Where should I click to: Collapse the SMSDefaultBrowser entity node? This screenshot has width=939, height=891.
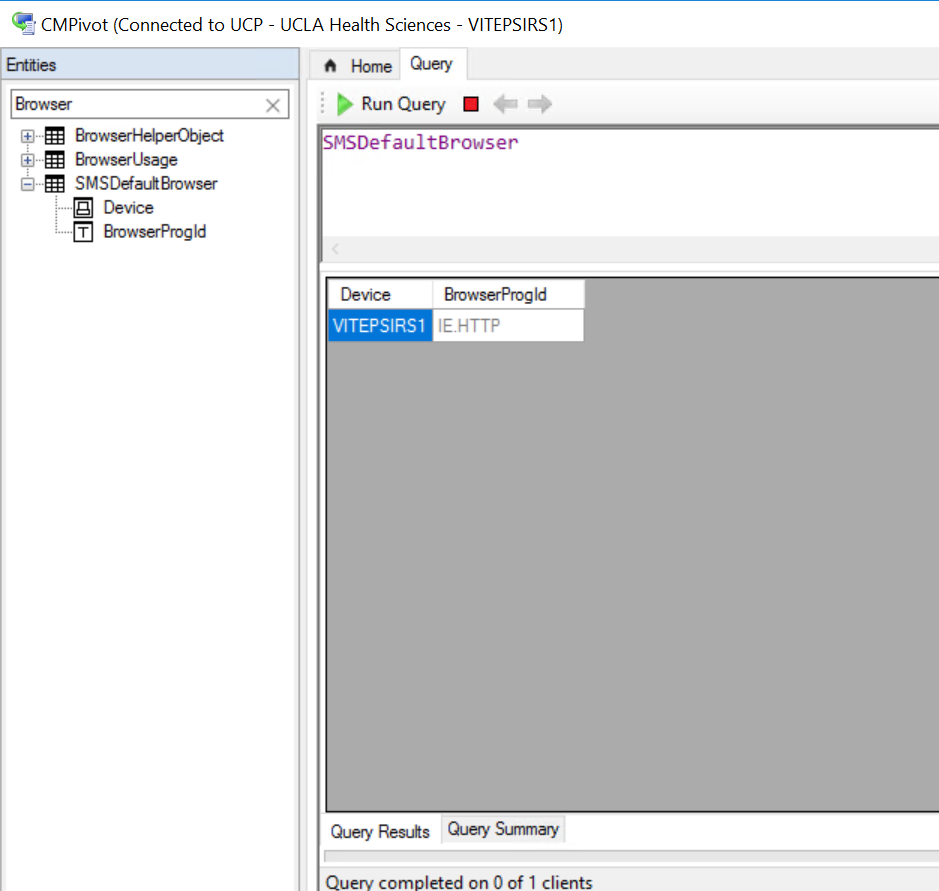pyautogui.click(x=27, y=184)
